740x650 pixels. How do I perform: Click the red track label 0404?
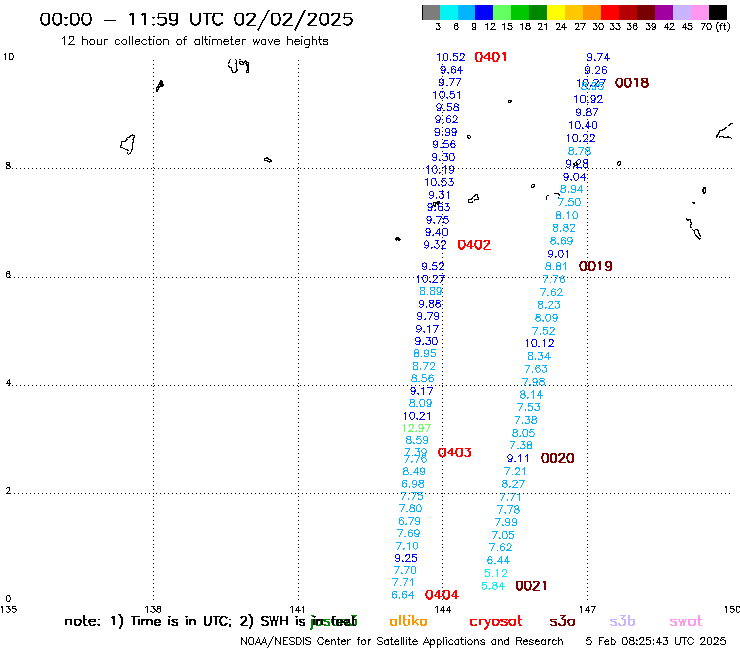[x=442, y=595]
